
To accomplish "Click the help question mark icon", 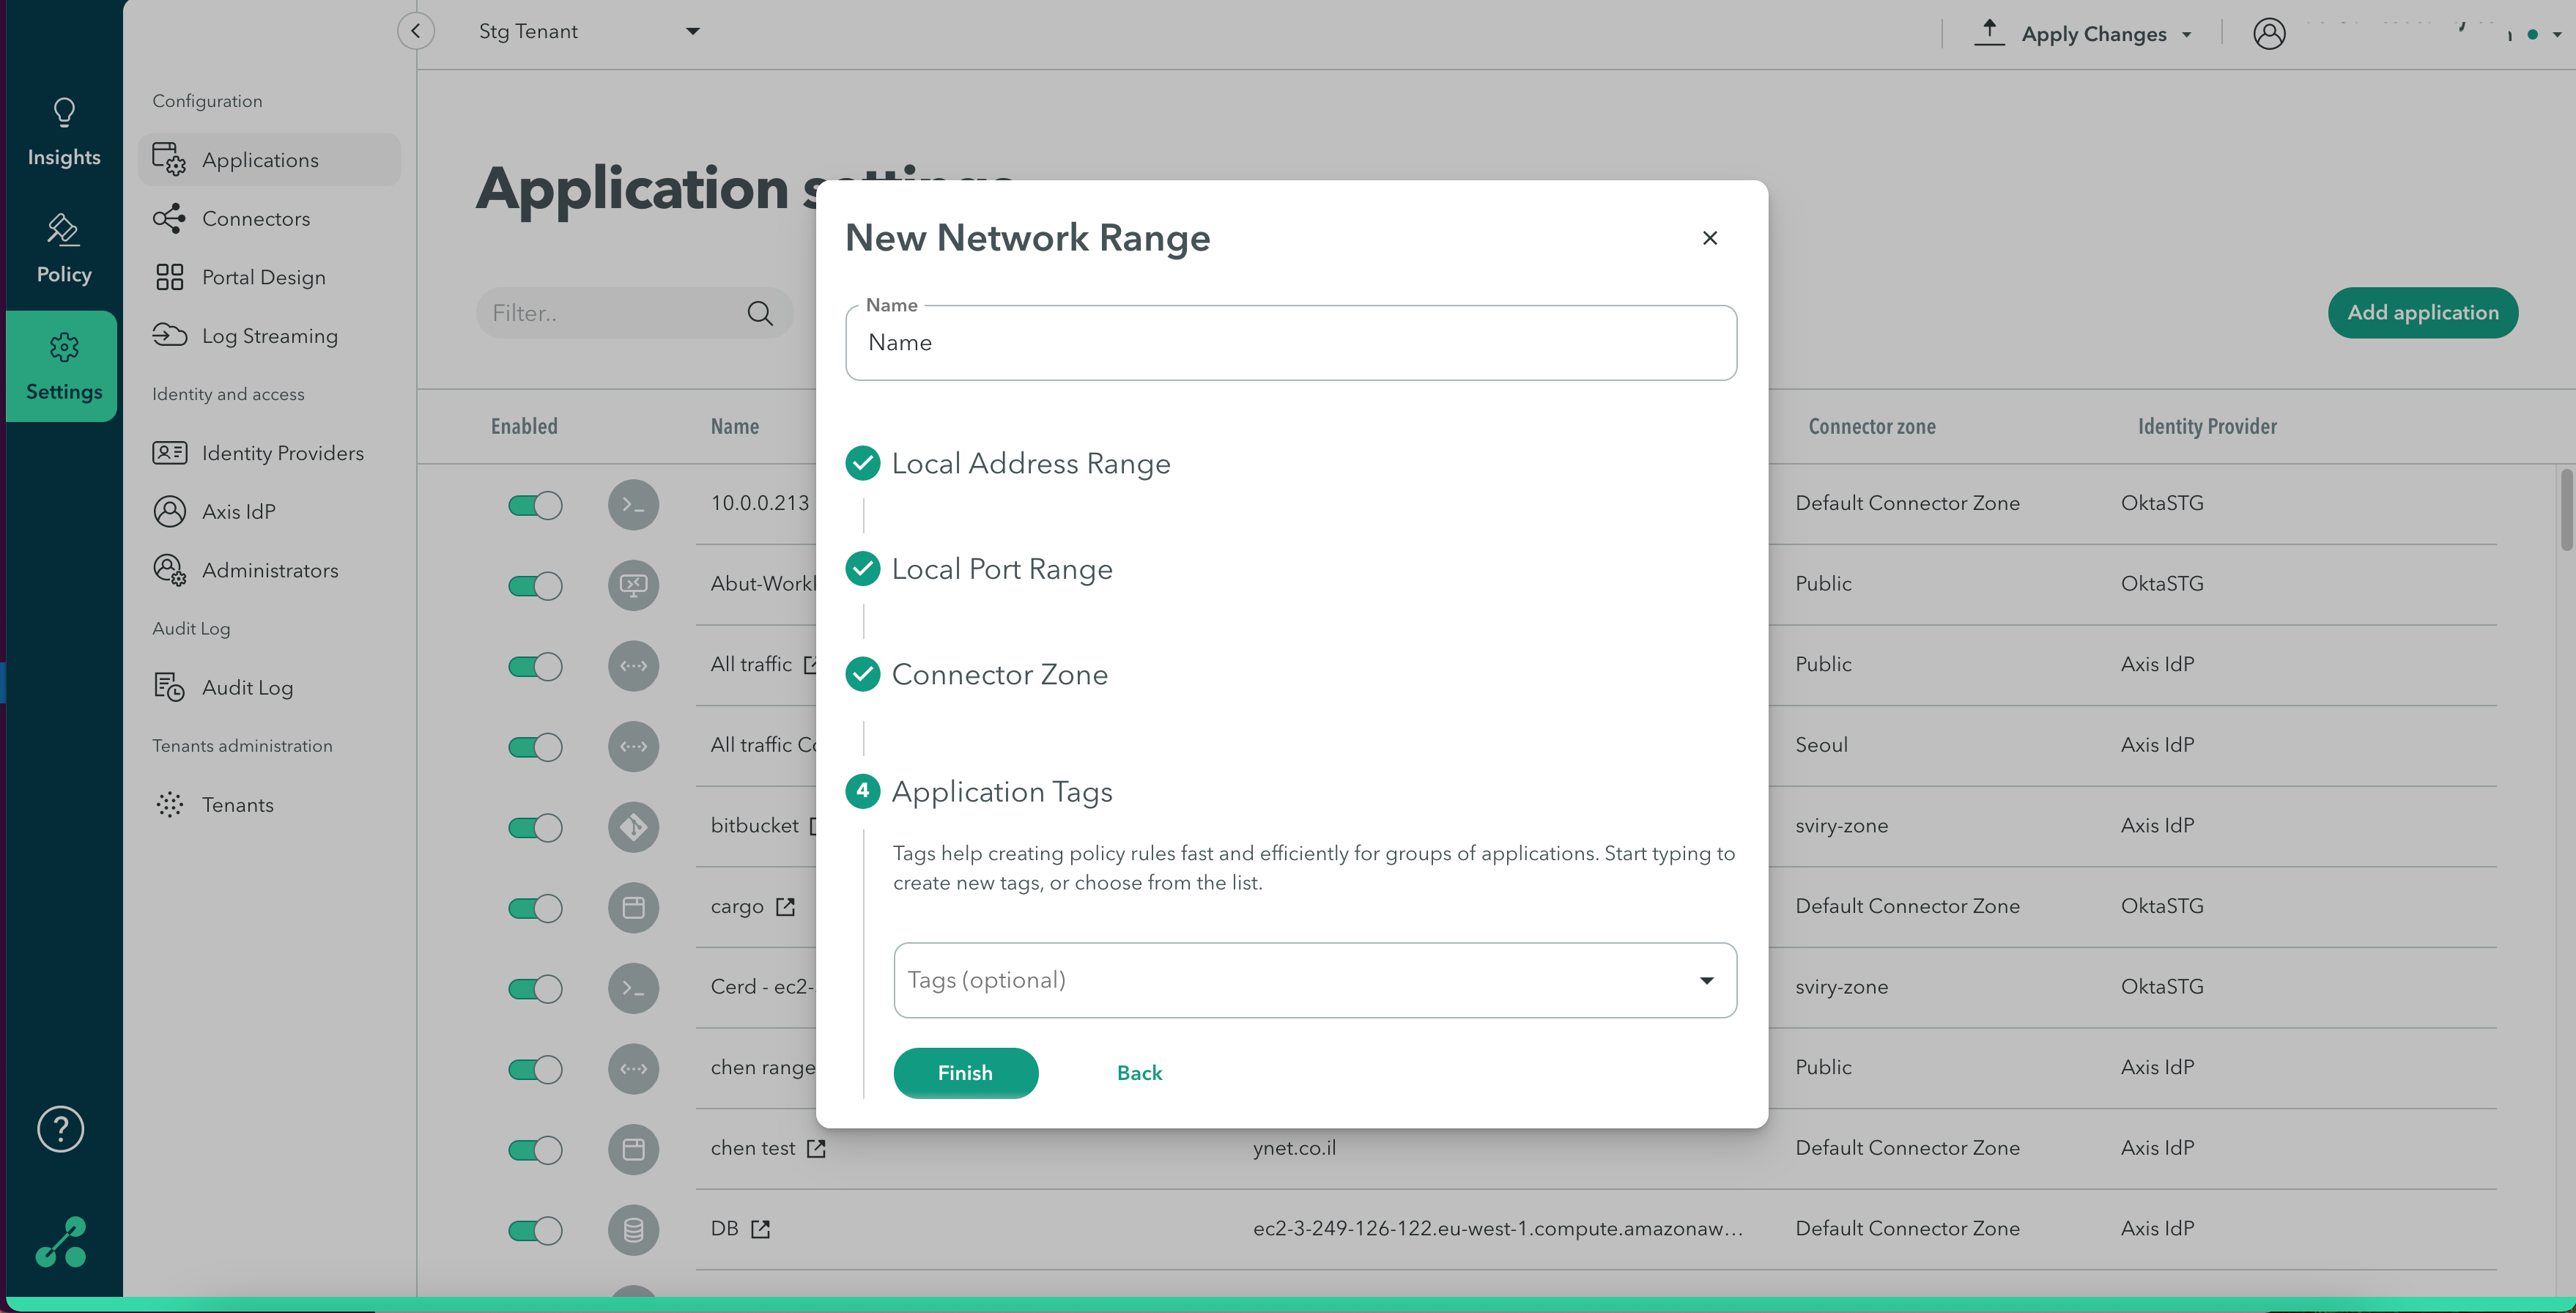I will click(60, 1129).
